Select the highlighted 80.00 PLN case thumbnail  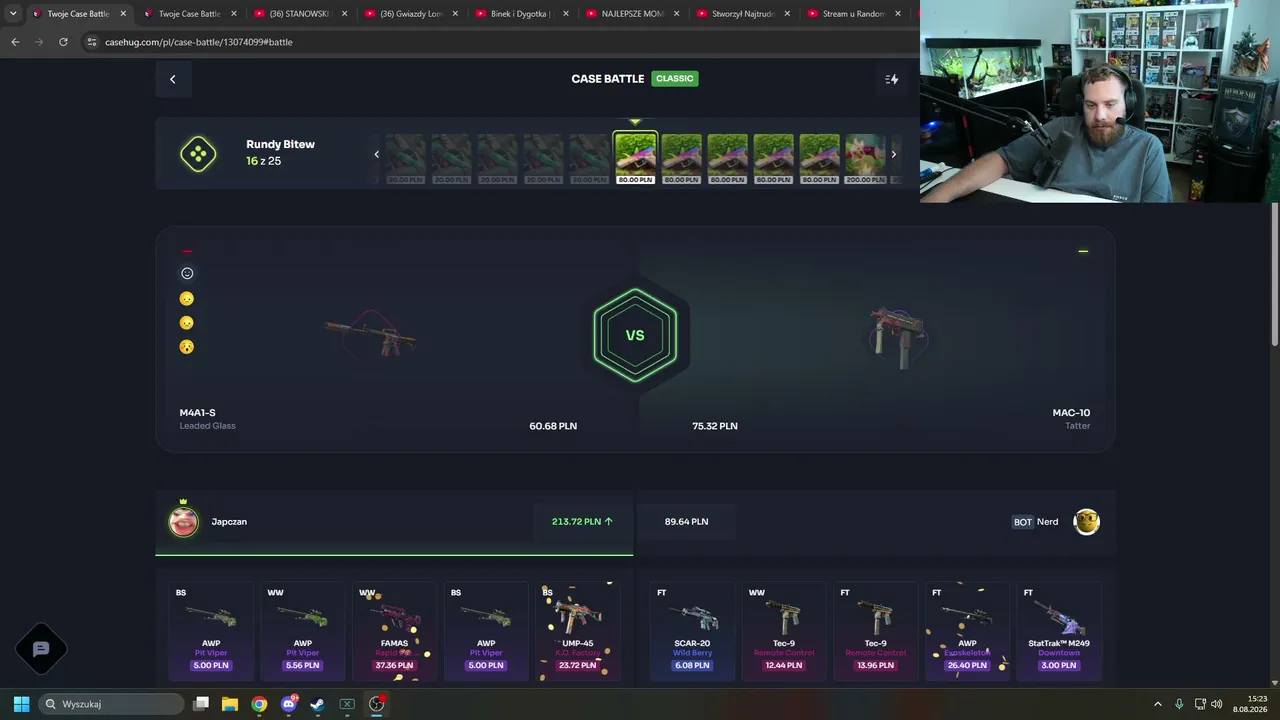coord(635,159)
